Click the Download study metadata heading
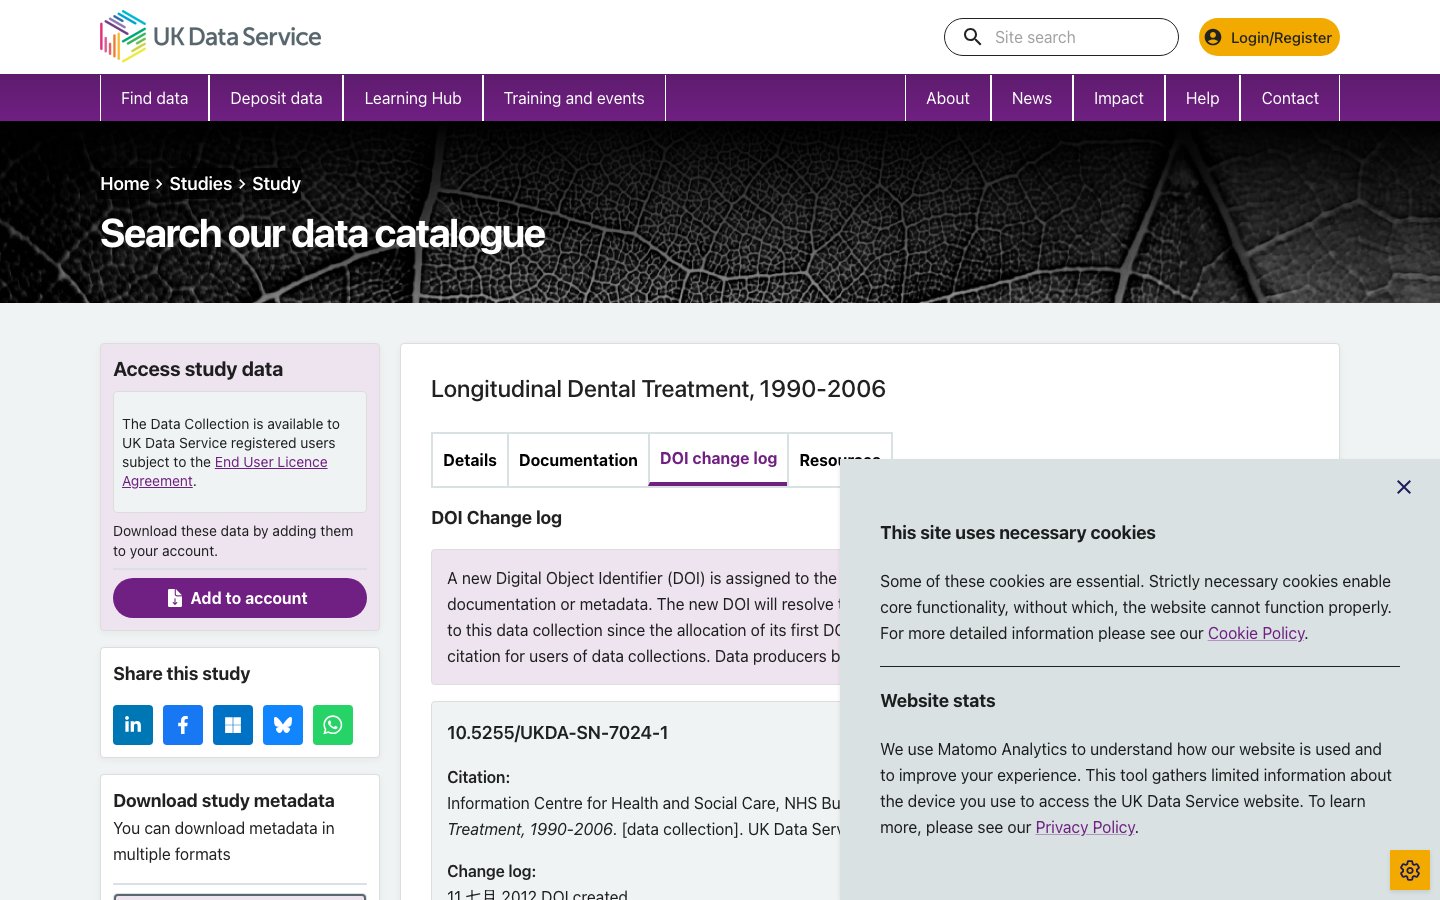The height and width of the screenshot is (900, 1440). point(224,801)
